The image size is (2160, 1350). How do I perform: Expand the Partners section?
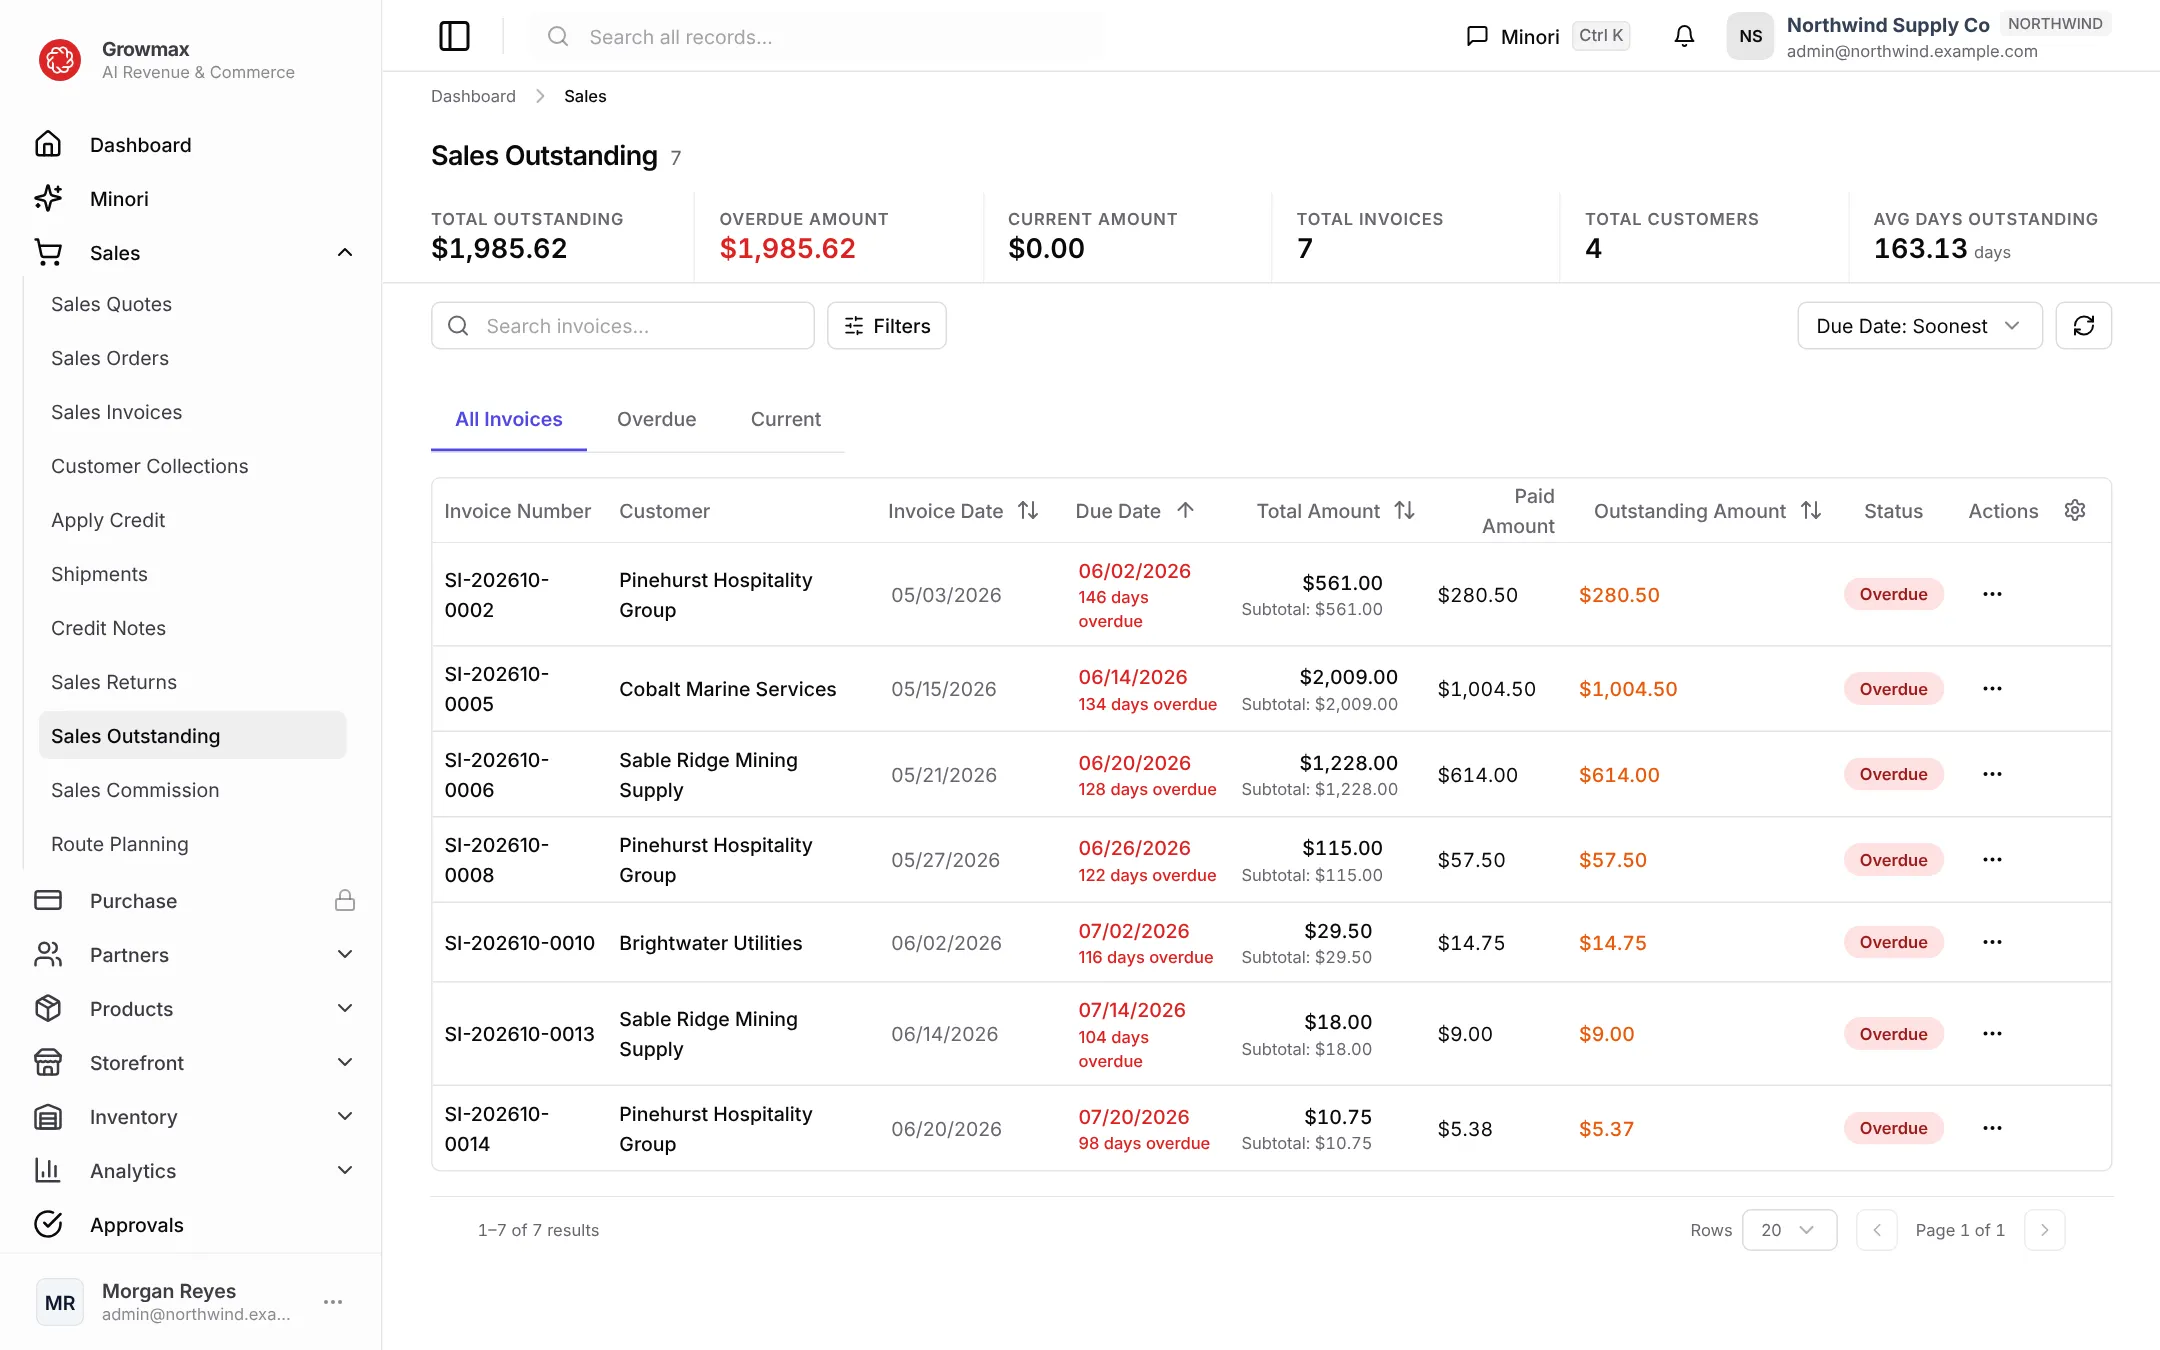click(x=345, y=955)
